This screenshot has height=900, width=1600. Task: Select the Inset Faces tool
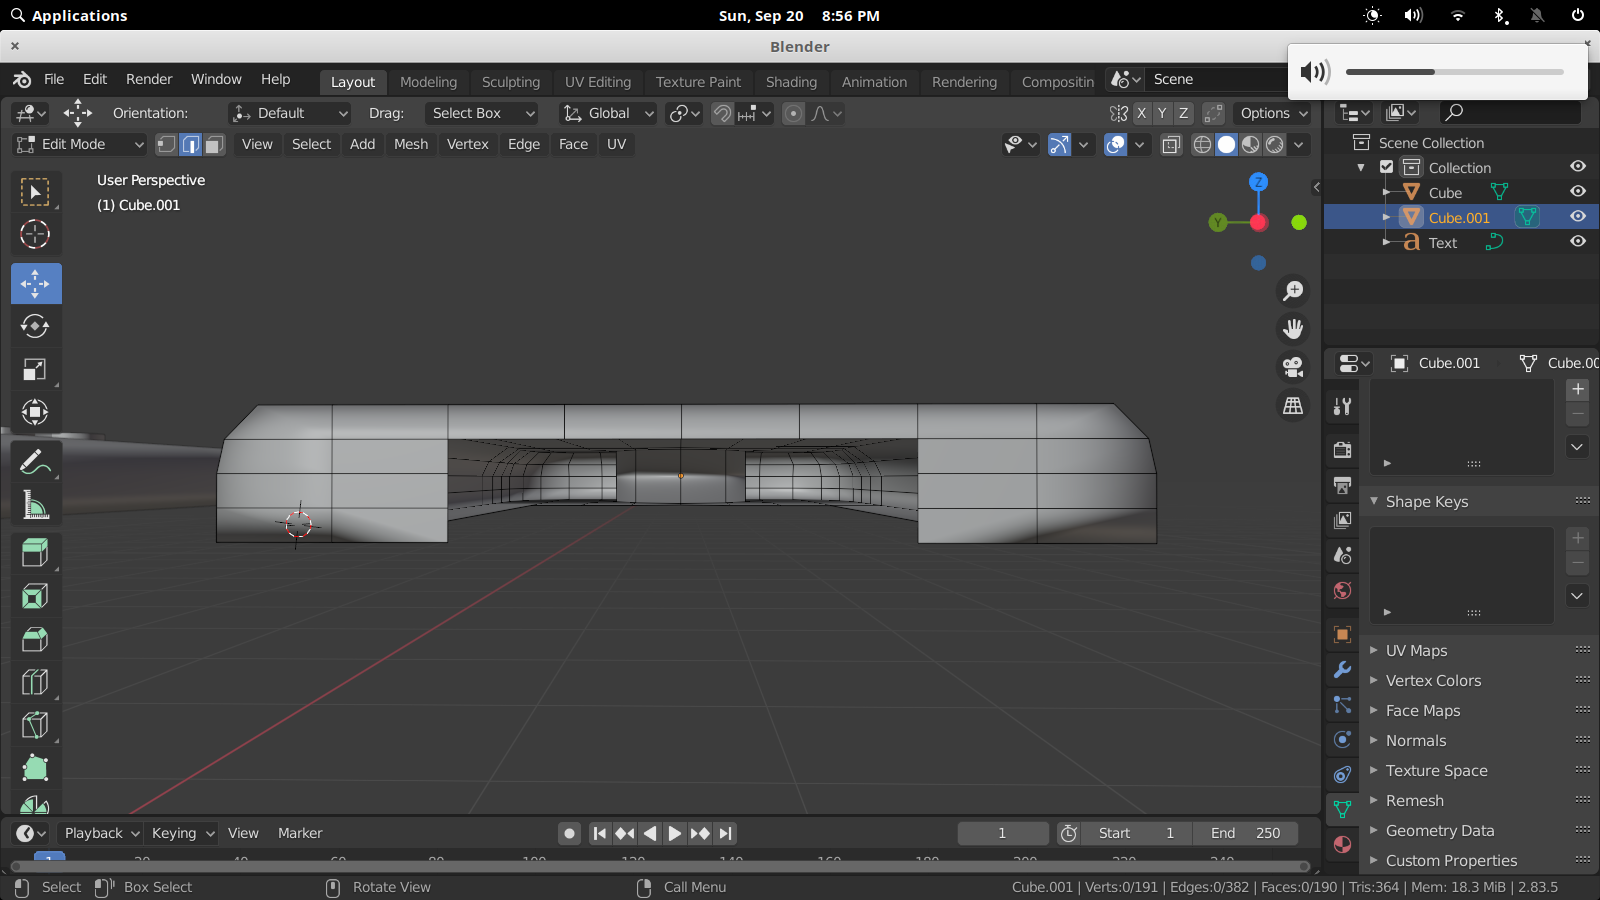(35, 596)
